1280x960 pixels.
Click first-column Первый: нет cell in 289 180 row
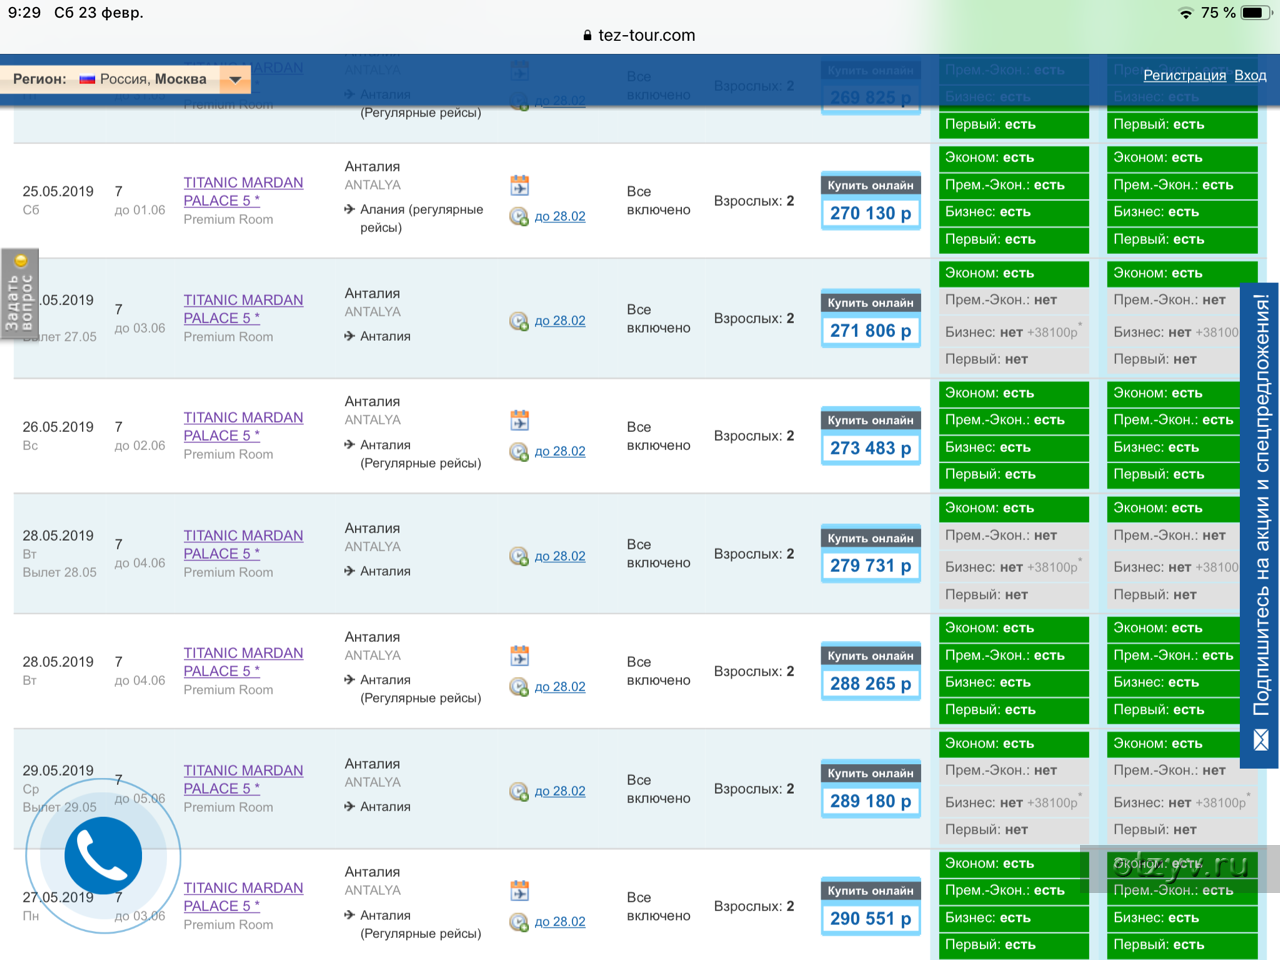click(x=1014, y=830)
